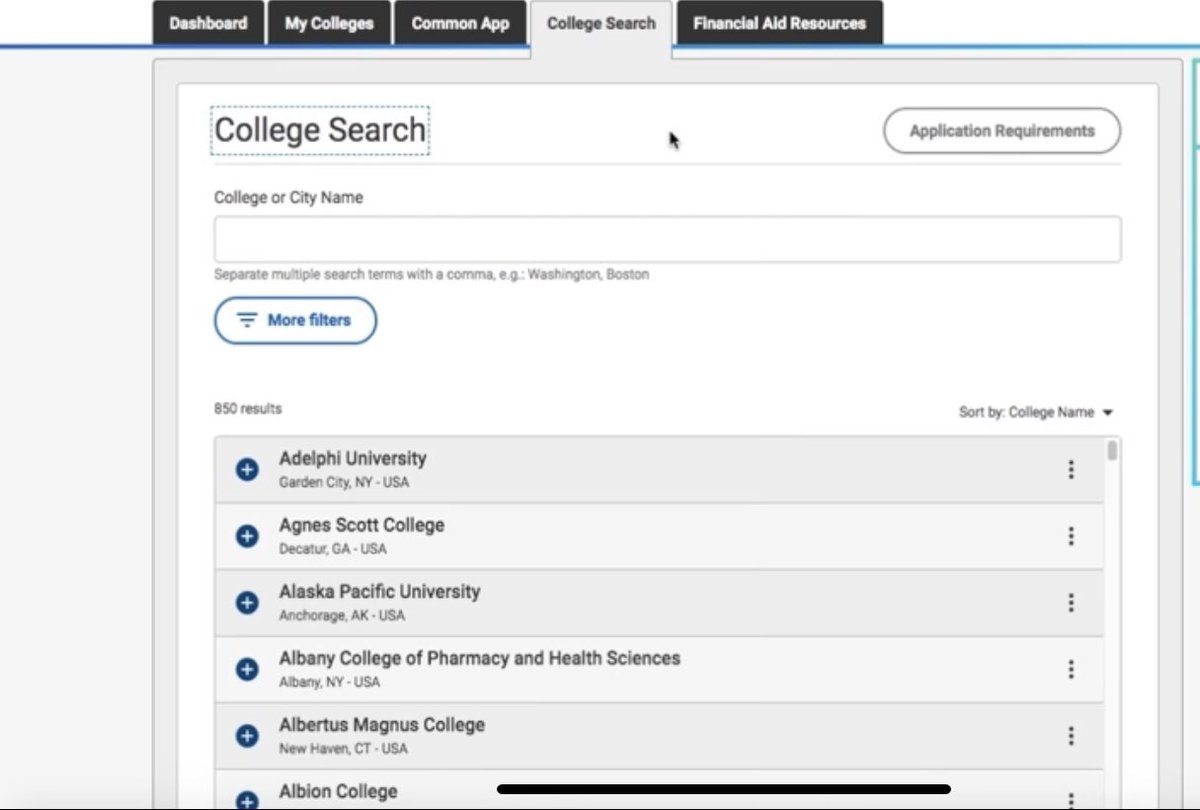This screenshot has width=1200, height=810.
Task: Click the Anchorage, AK - USA location
Action: (x=342, y=616)
